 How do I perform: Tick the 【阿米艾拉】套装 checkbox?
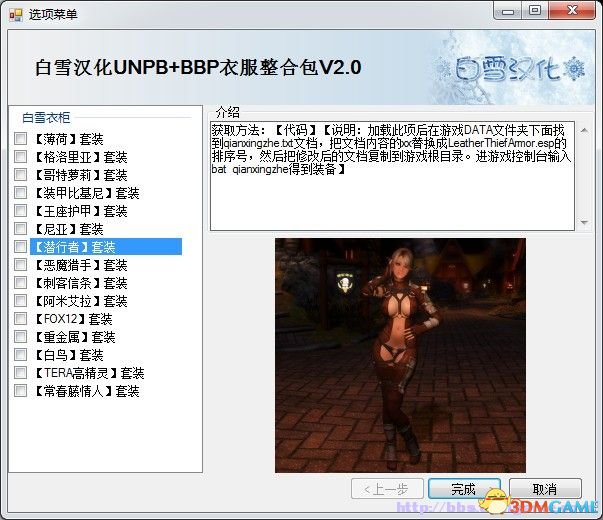(x=20, y=301)
